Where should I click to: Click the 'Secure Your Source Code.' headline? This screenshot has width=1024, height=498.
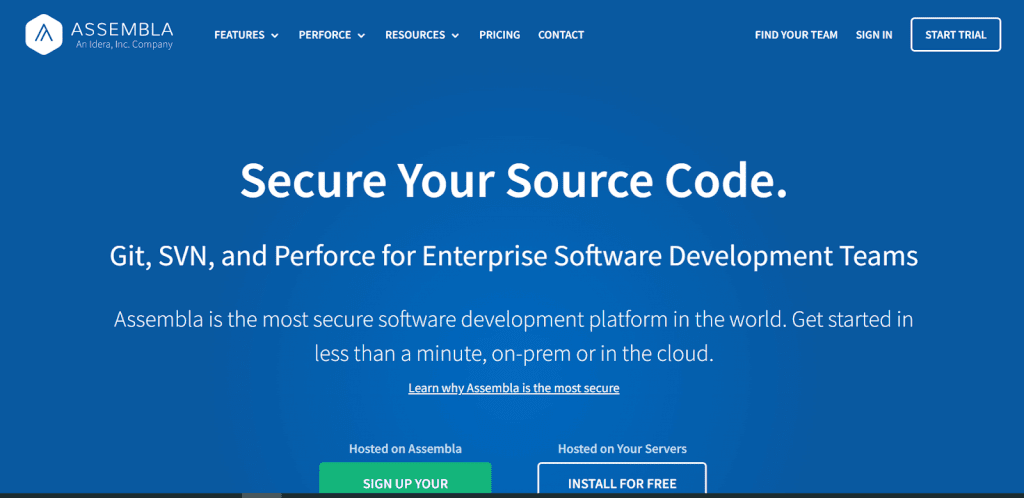[x=513, y=180]
